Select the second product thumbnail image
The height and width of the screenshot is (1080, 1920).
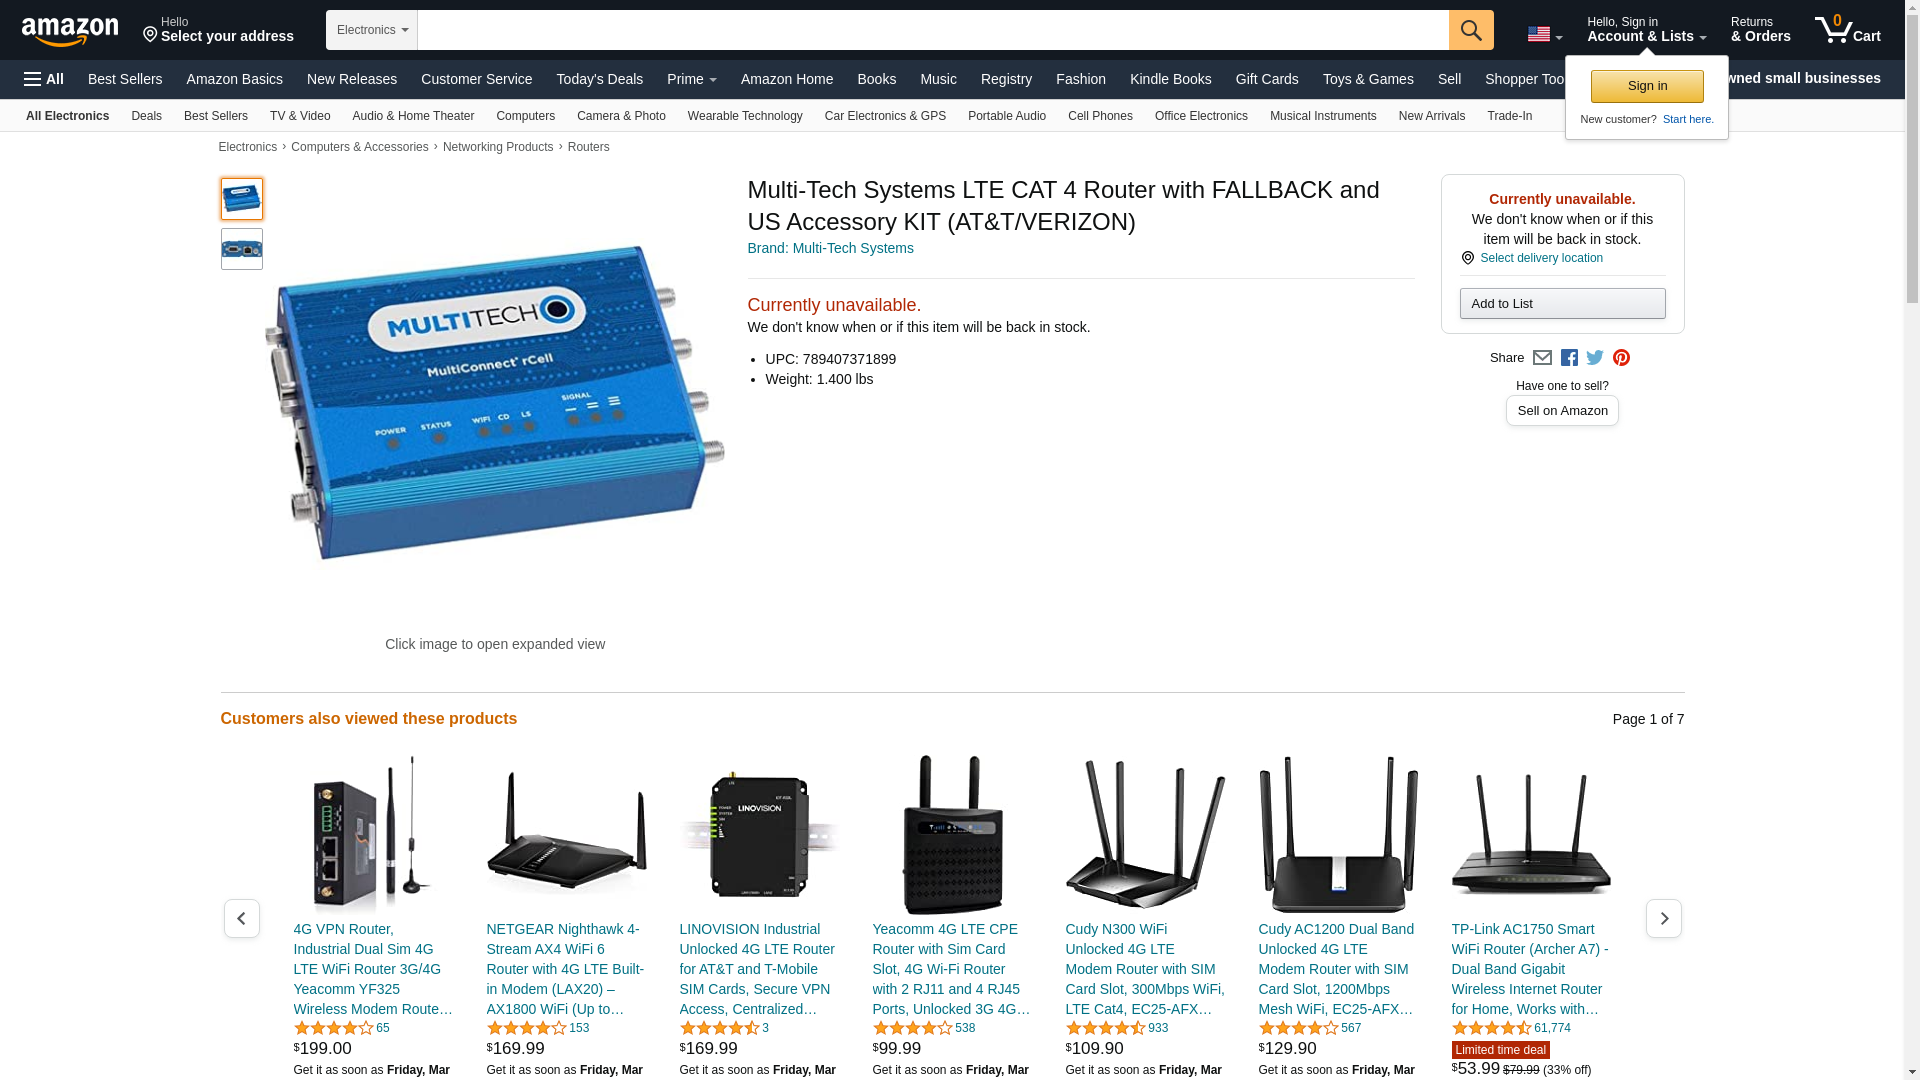pyautogui.click(x=242, y=249)
